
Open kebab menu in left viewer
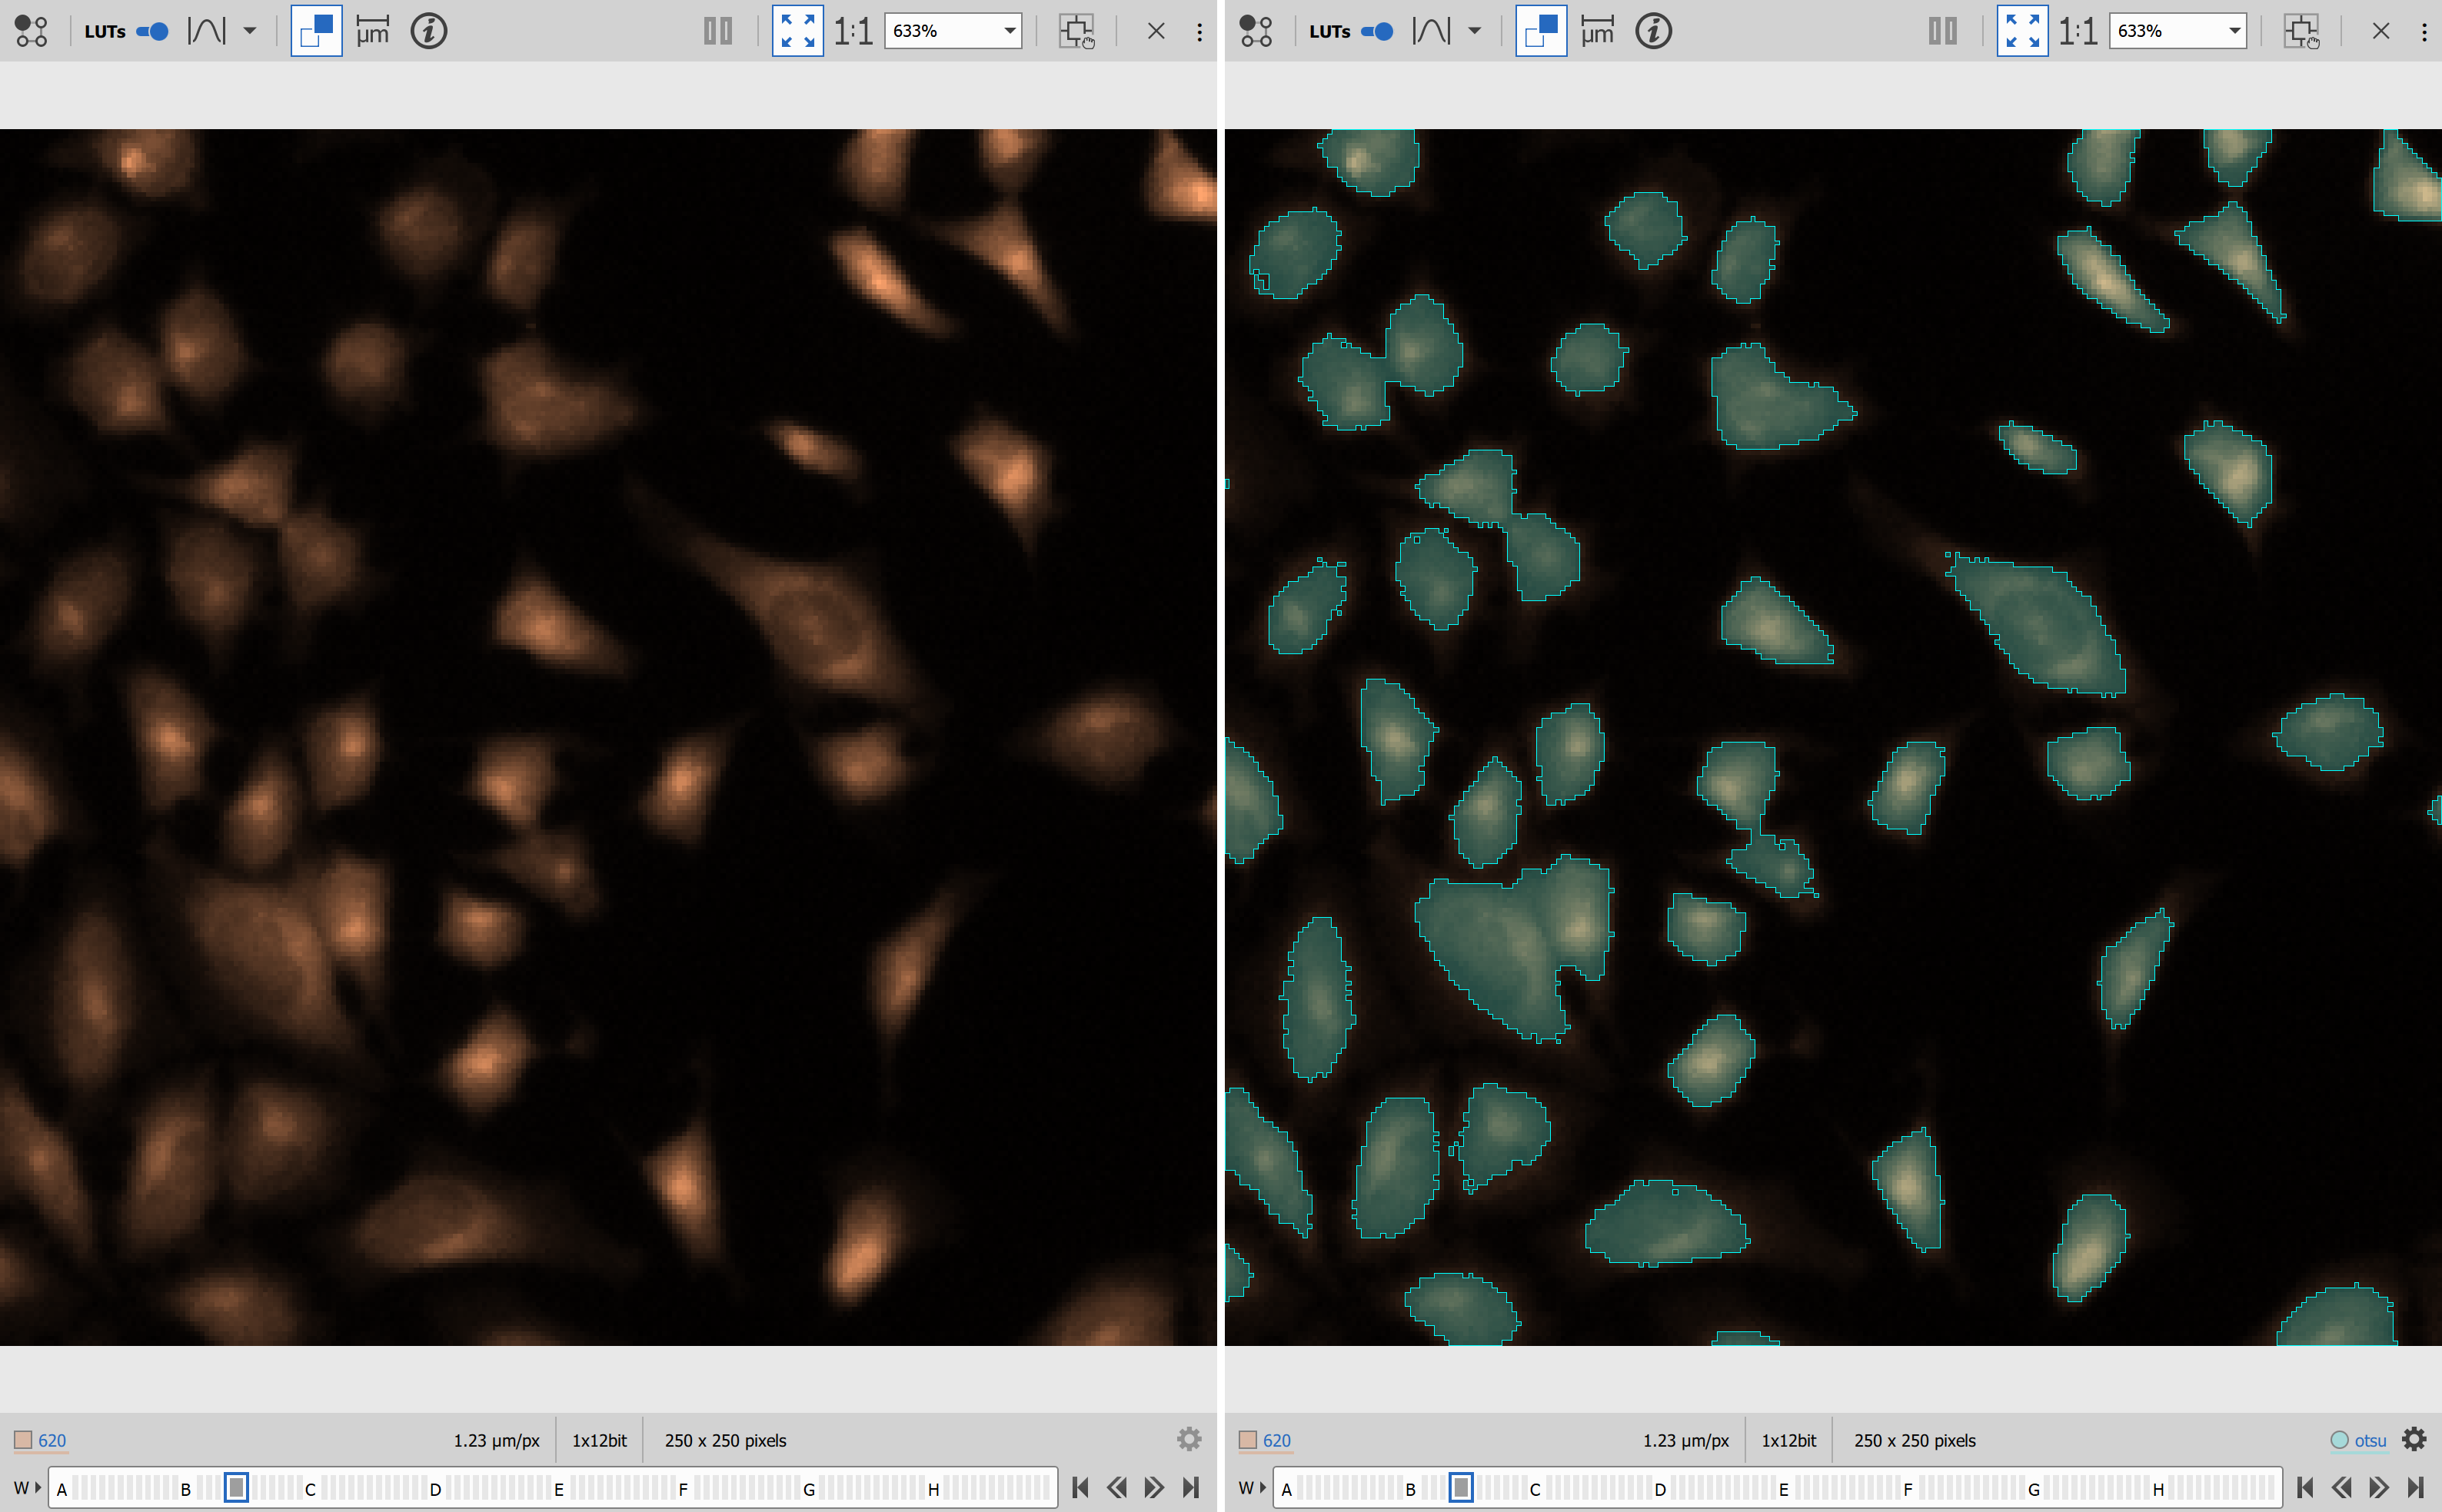click(1199, 31)
